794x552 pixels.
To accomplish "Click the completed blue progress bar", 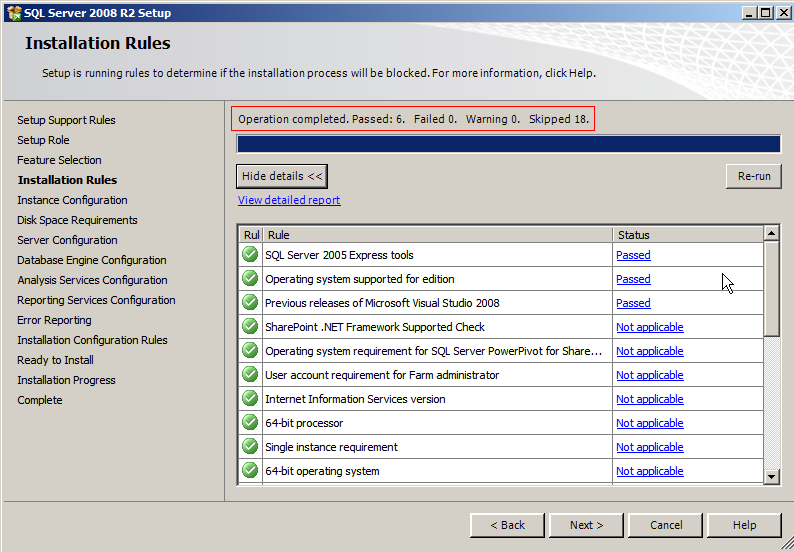I will 508,144.
